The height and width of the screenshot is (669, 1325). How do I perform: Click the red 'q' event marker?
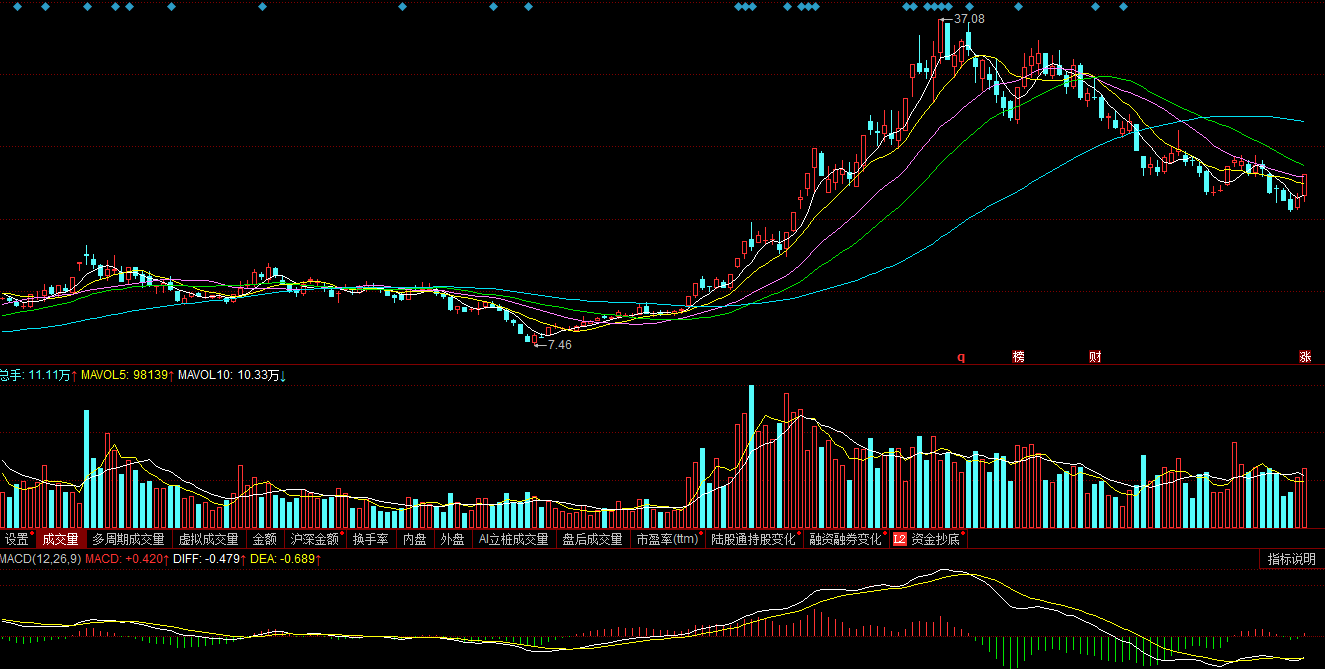pyautogui.click(x=962, y=357)
